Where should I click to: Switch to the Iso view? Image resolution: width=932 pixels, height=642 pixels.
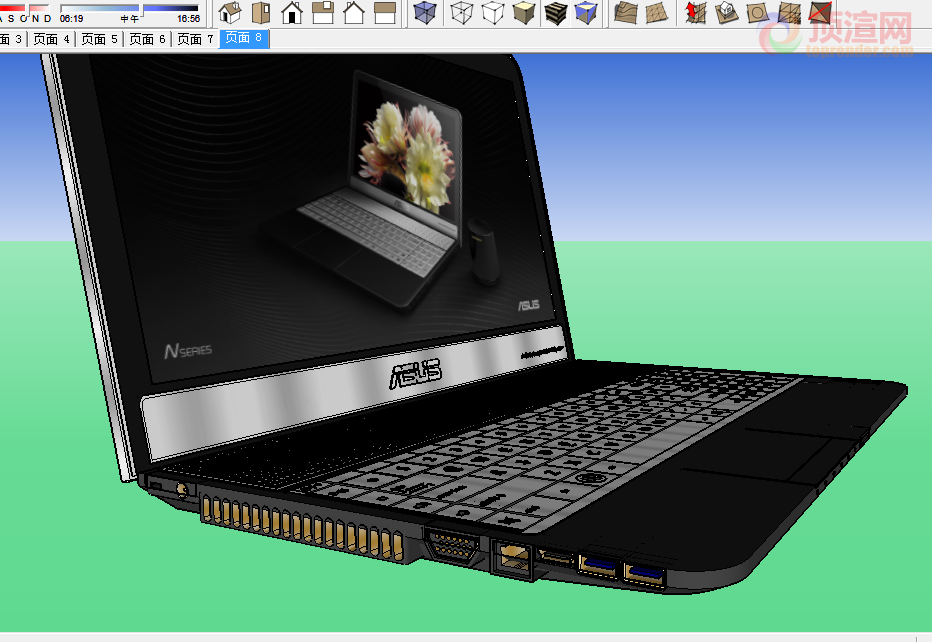click(230, 12)
